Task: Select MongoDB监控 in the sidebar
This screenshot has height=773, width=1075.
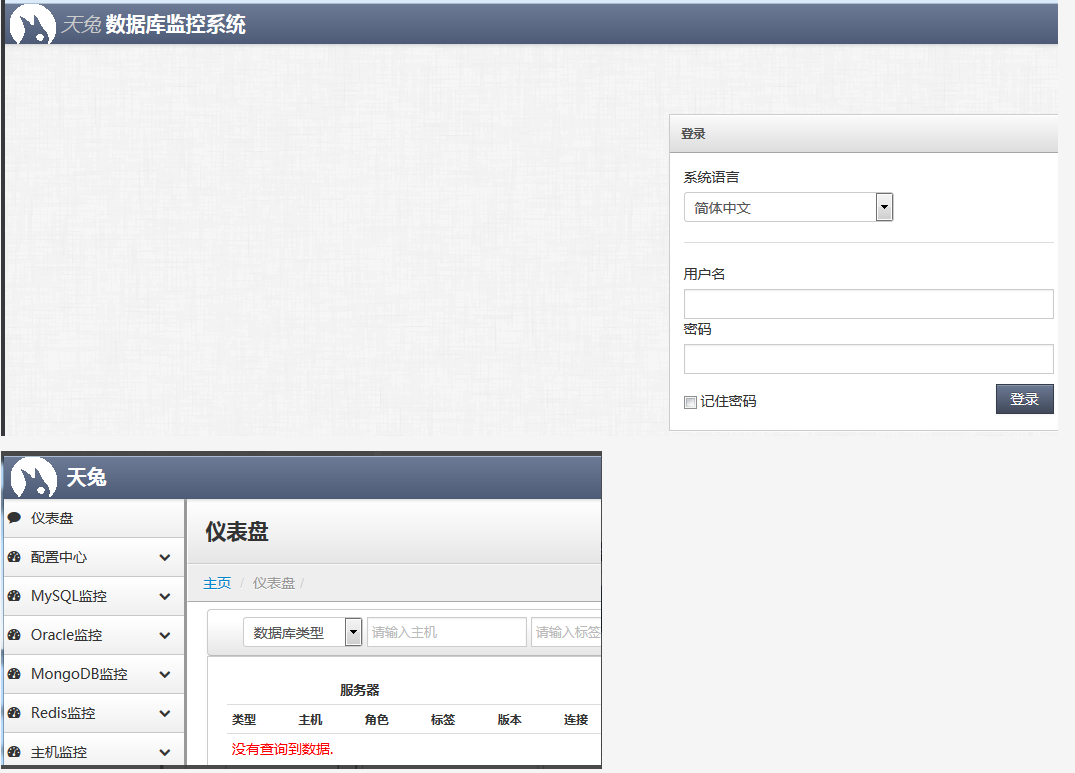Action: 94,675
